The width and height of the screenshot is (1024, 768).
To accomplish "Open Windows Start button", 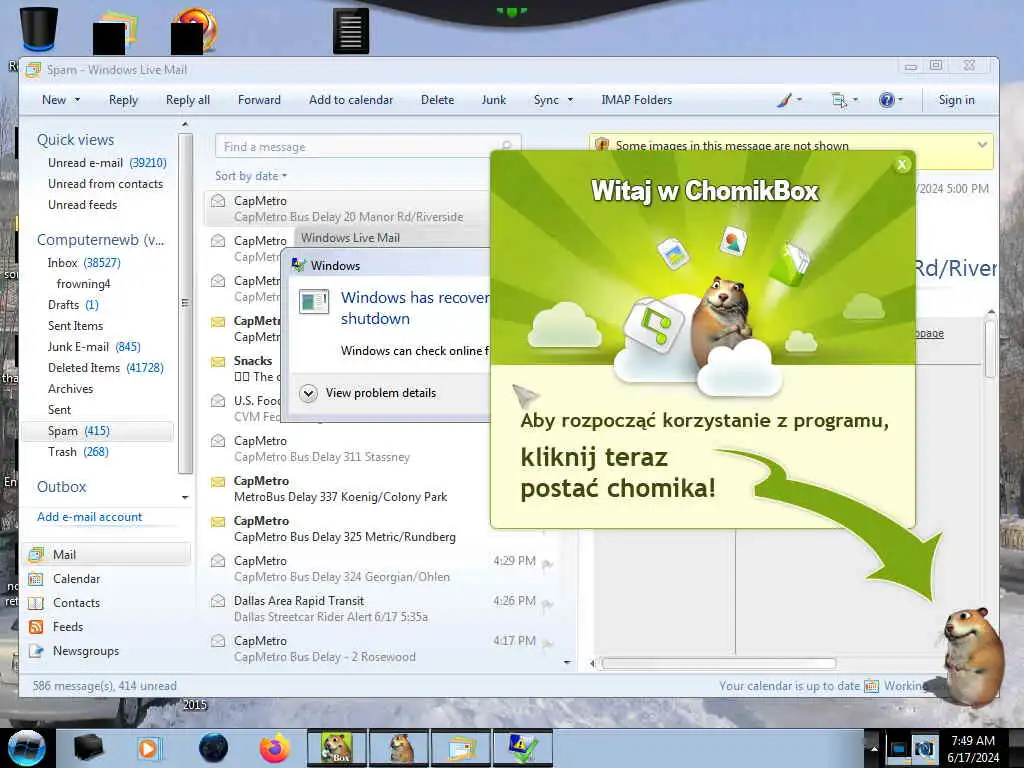I will point(26,748).
